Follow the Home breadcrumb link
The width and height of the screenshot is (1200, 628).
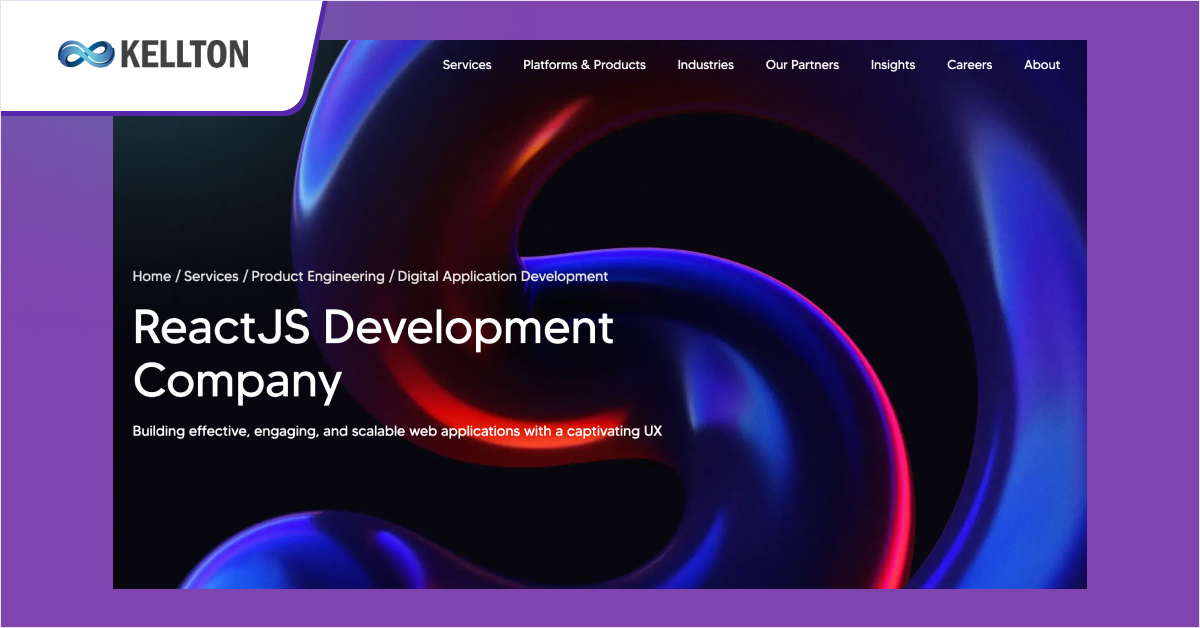tap(152, 276)
